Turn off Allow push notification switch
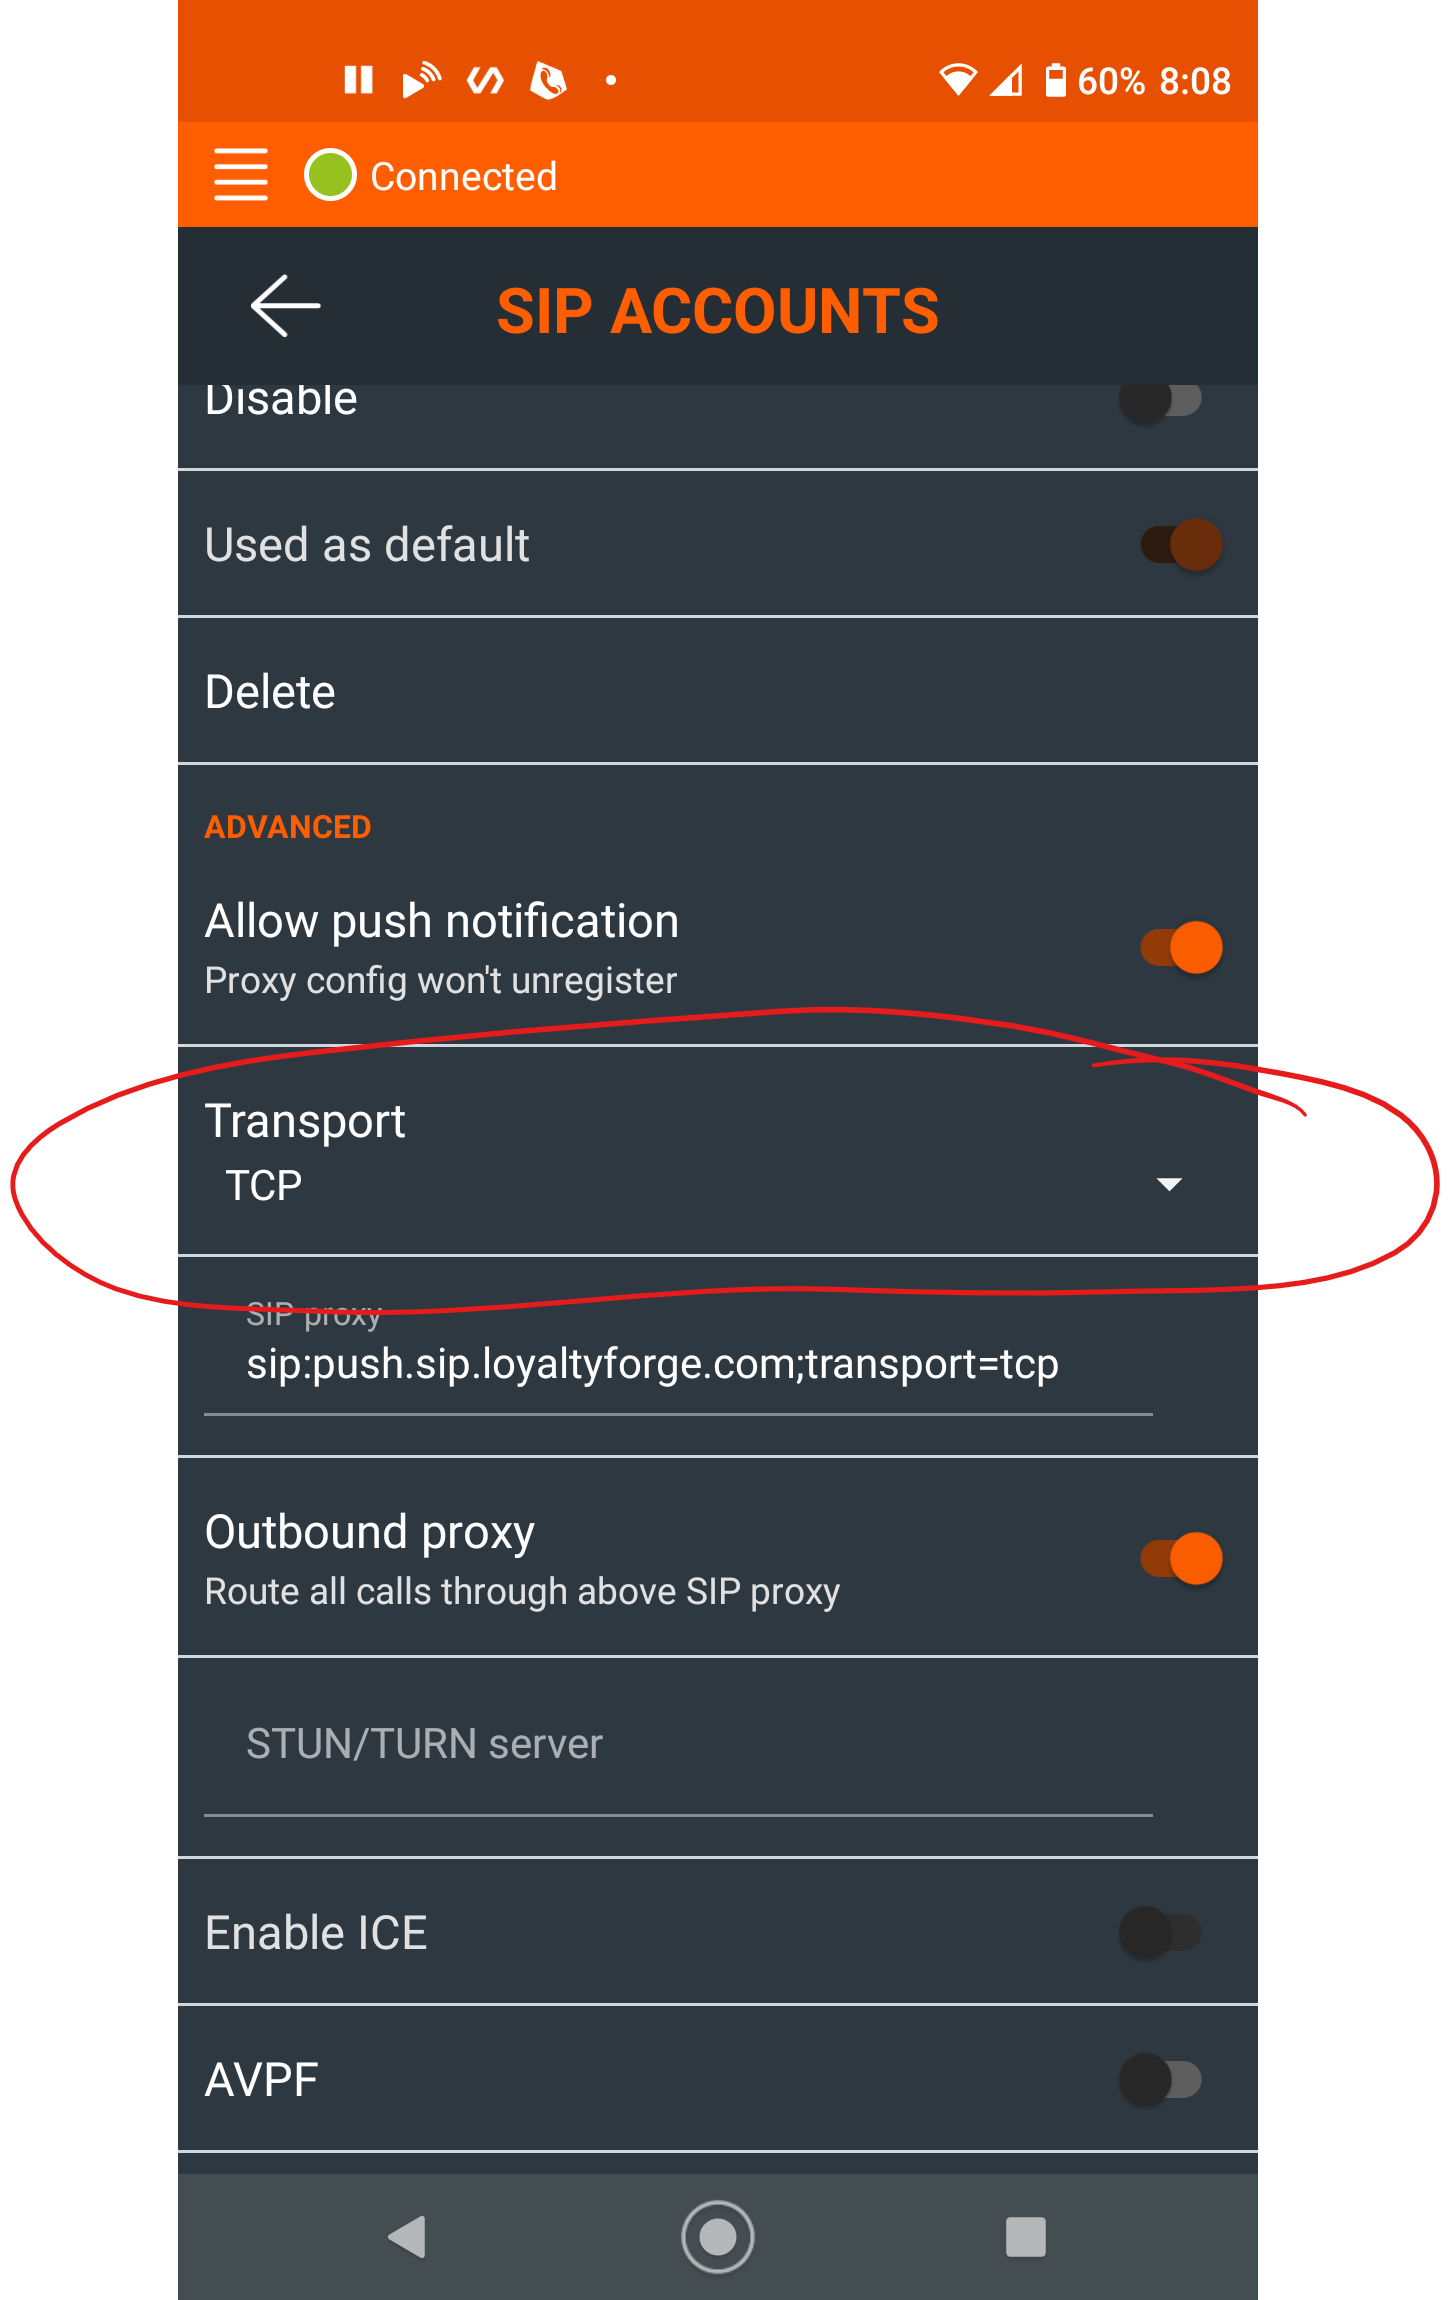 coord(1181,947)
